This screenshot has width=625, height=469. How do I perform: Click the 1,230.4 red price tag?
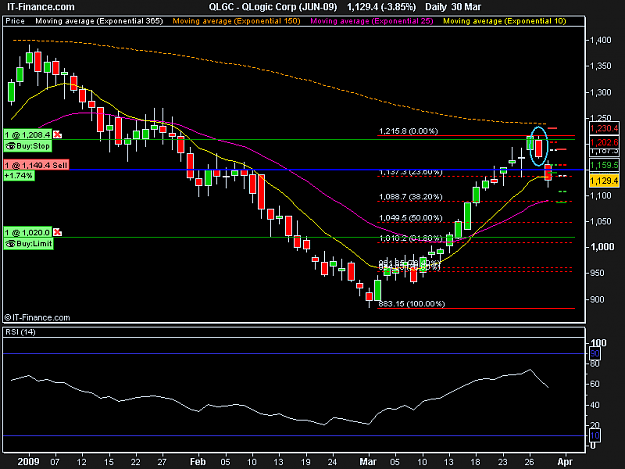tap(604, 128)
